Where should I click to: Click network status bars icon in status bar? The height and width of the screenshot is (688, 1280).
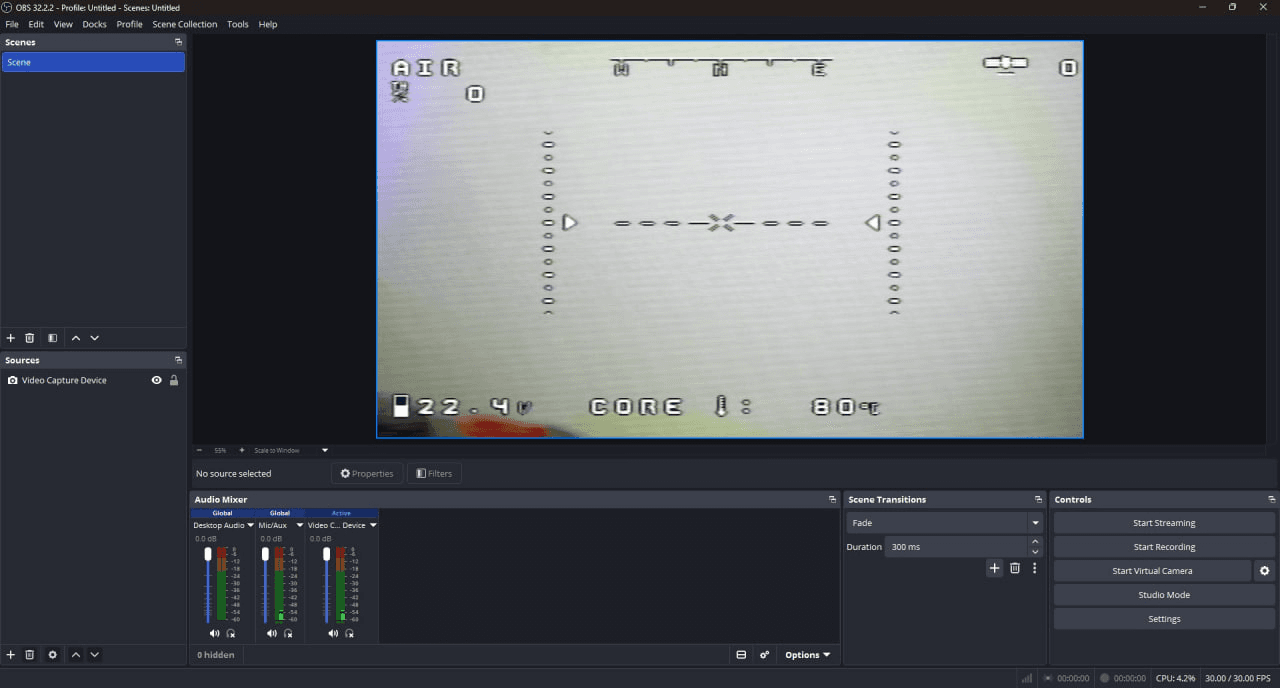pos(1026,678)
